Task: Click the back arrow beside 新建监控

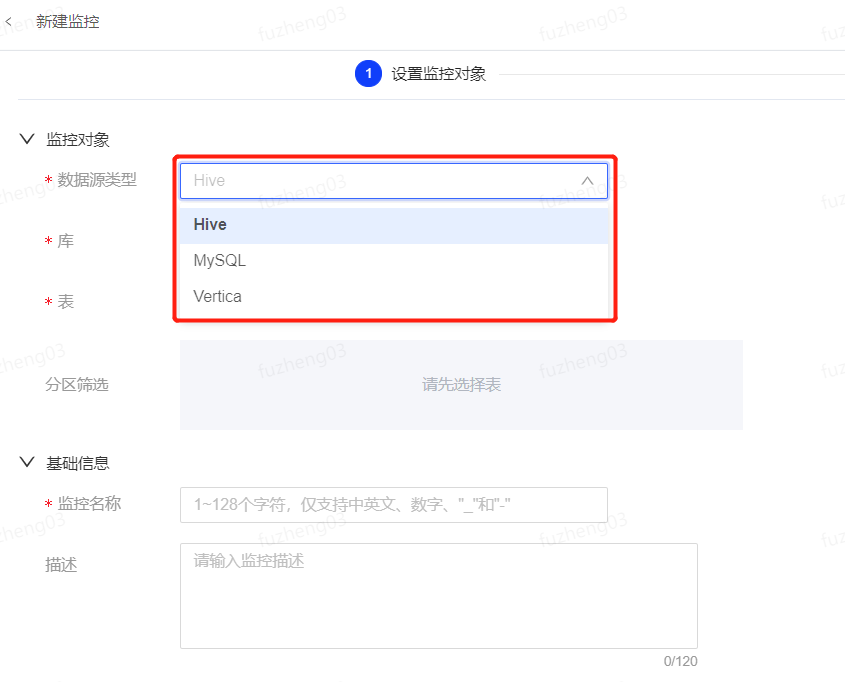Action: pos(9,21)
